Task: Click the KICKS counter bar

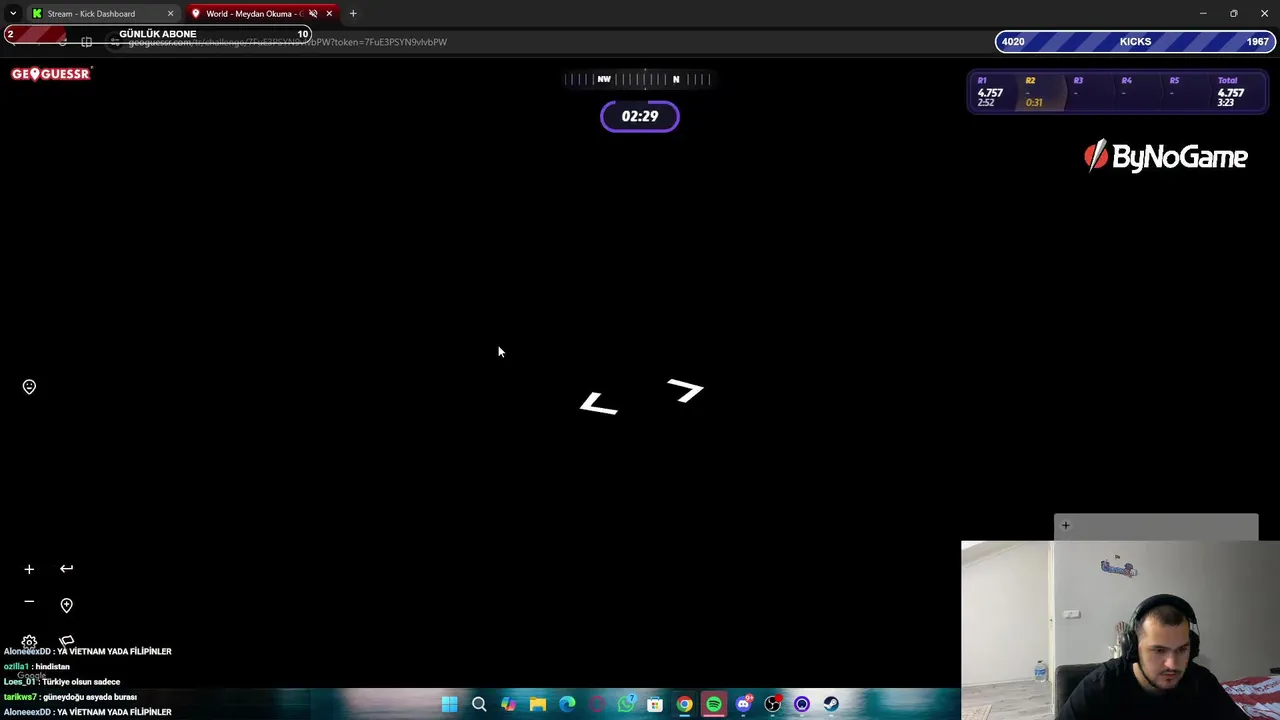Action: click(x=1135, y=42)
